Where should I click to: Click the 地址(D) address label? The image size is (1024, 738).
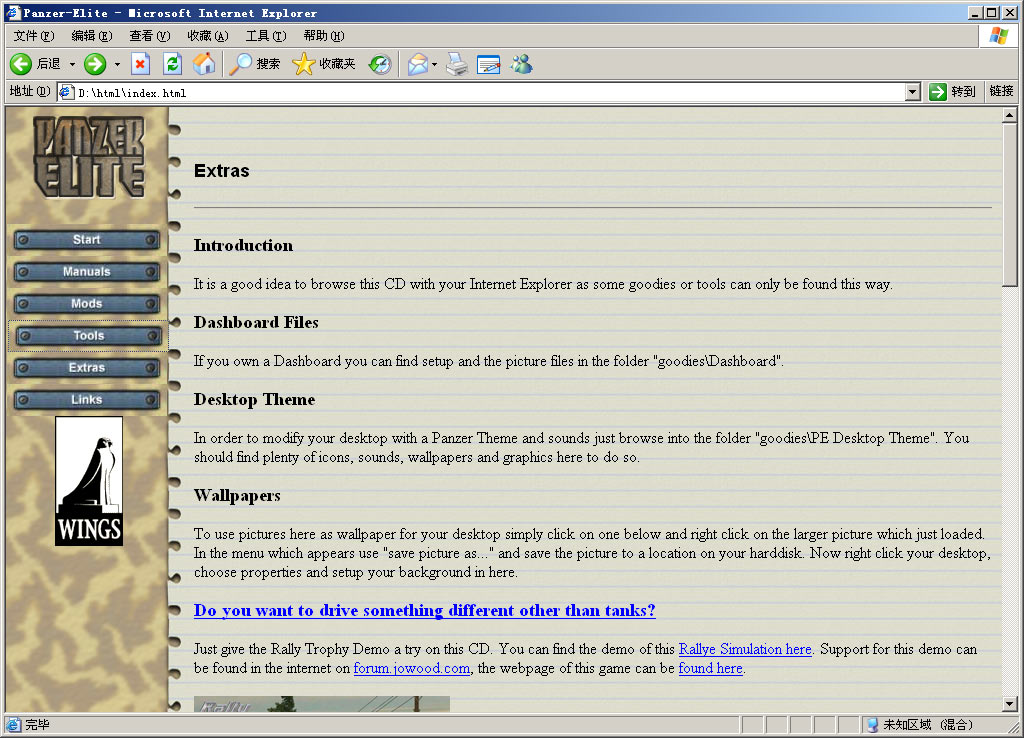[x=29, y=91]
